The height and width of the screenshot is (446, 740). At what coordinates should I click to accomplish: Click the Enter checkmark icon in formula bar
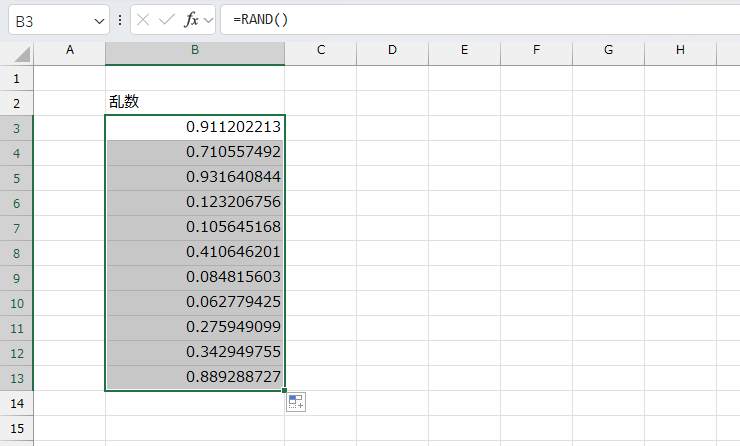tap(166, 20)
